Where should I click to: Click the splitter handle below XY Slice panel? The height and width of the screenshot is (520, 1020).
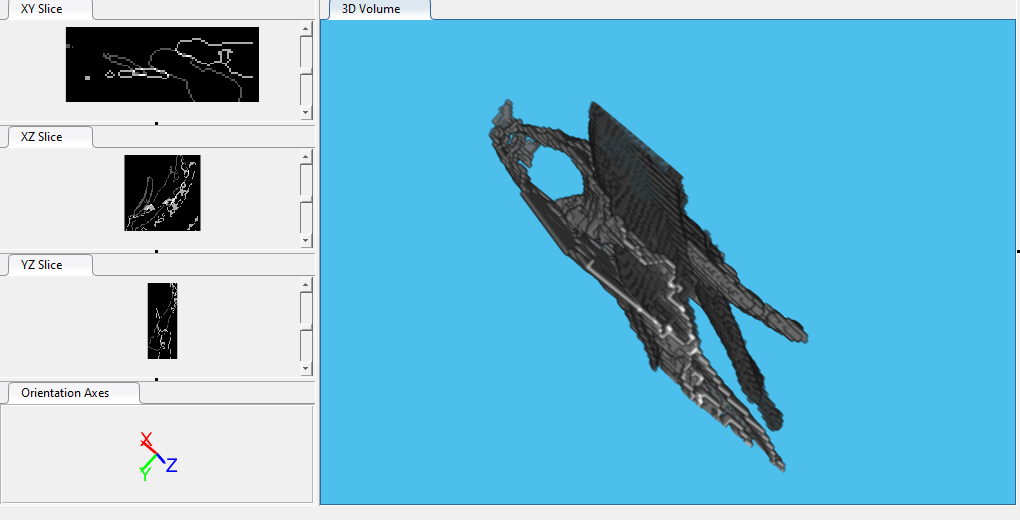click(157, 123)
